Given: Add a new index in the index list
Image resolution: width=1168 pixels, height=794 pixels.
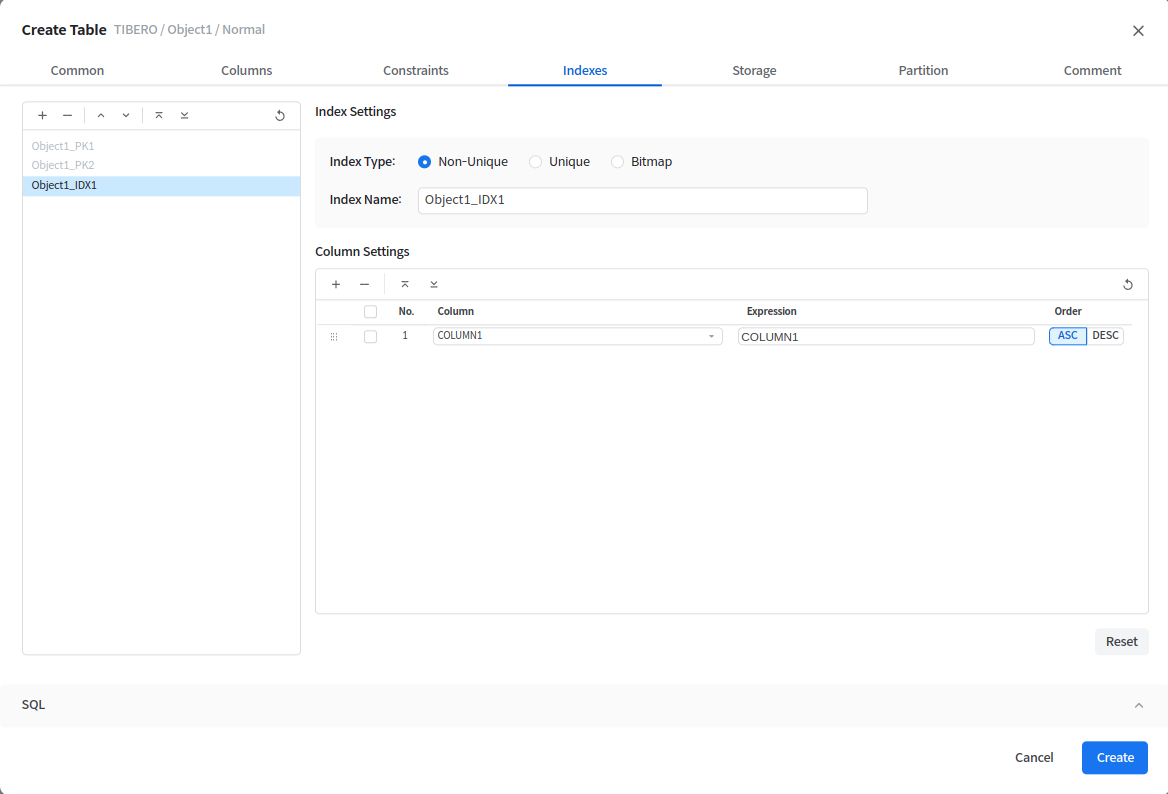Looking at the screenshot, I should tap(42, 116).
